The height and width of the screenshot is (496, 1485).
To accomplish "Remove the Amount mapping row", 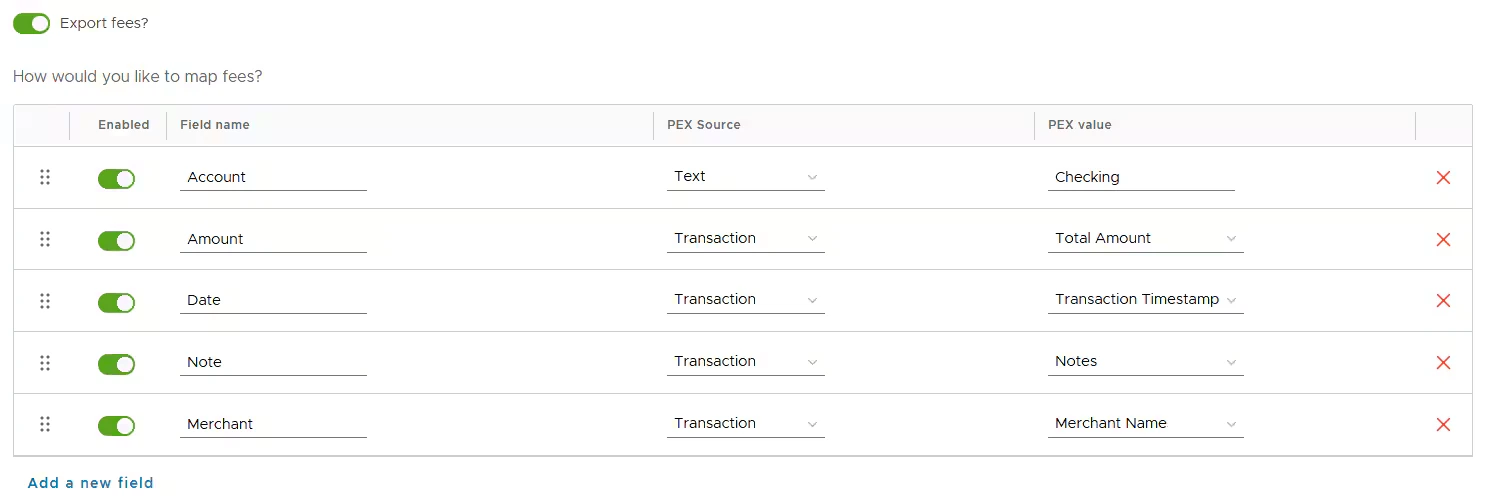I will [1443, 240].
